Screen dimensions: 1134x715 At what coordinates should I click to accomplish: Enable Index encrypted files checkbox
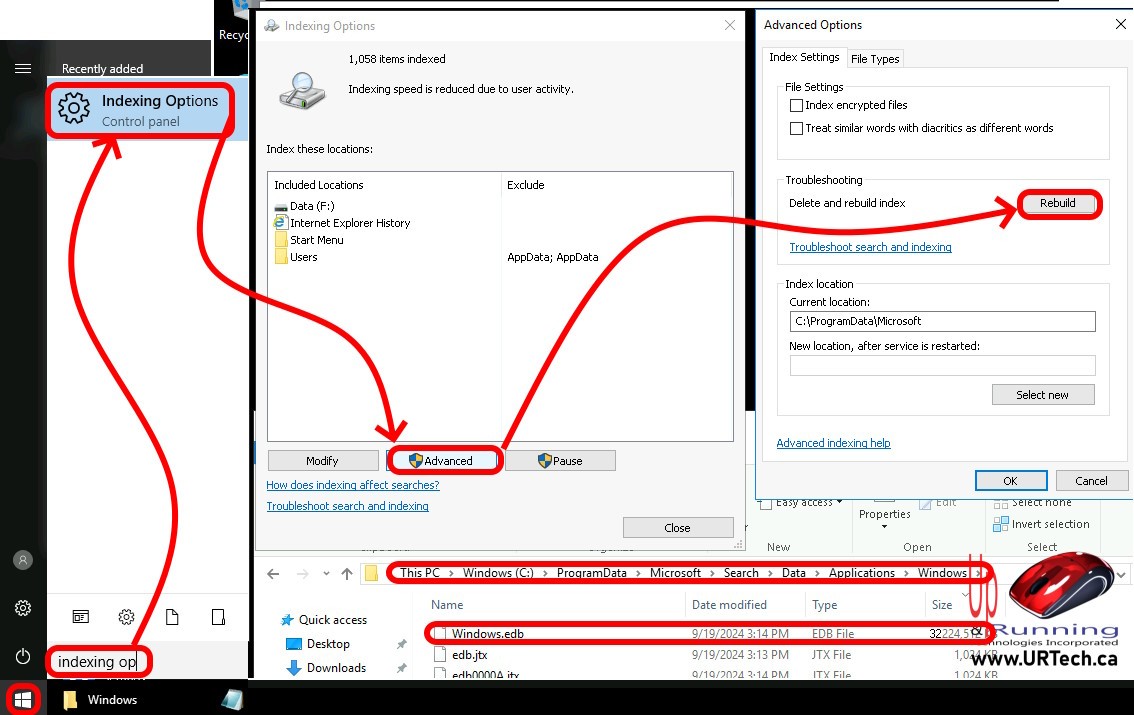(x=797, y=105)
